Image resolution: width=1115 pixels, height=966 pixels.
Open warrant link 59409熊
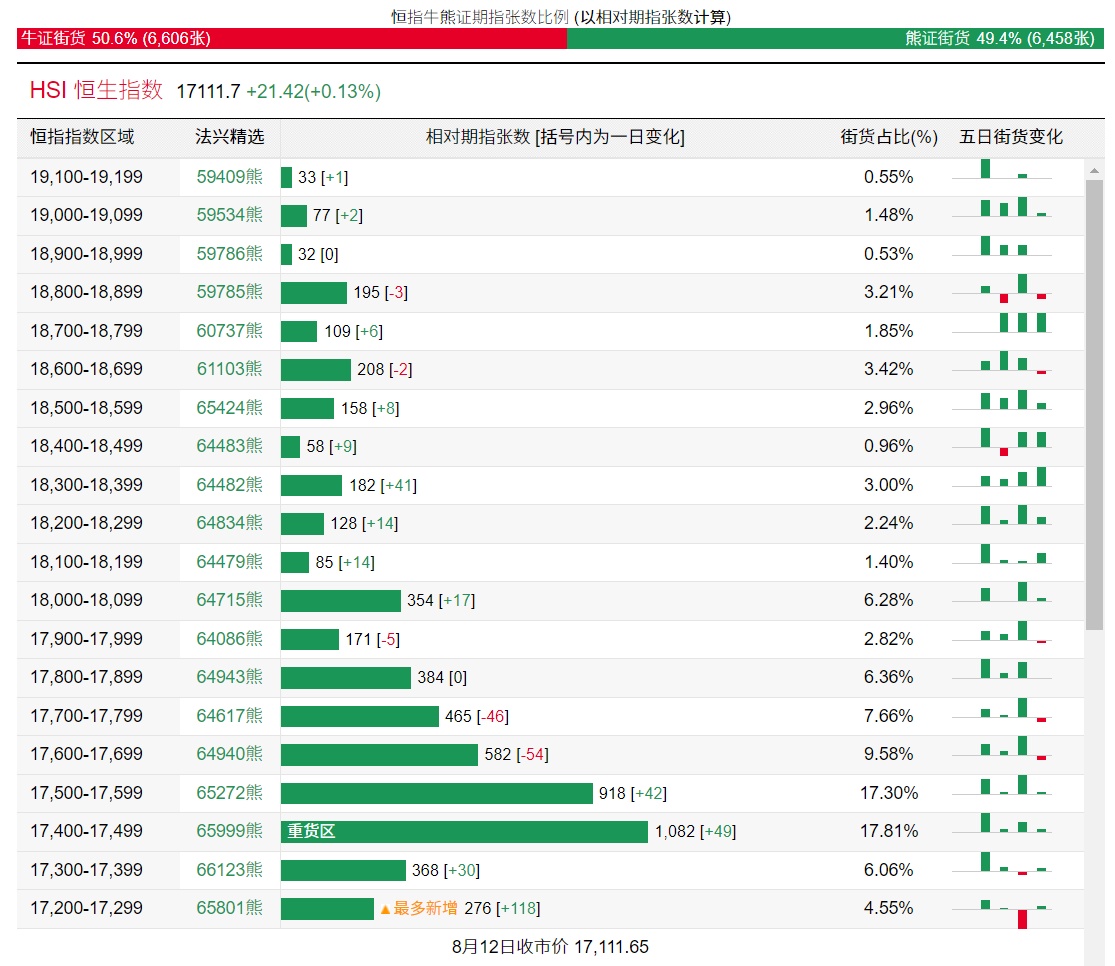(x=229, y=177)
